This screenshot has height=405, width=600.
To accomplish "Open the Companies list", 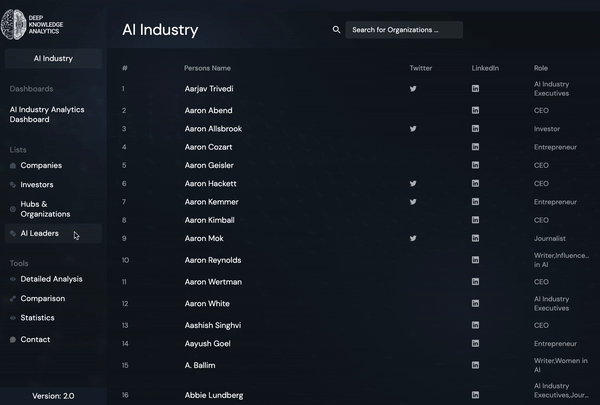I will pos(41,165).
